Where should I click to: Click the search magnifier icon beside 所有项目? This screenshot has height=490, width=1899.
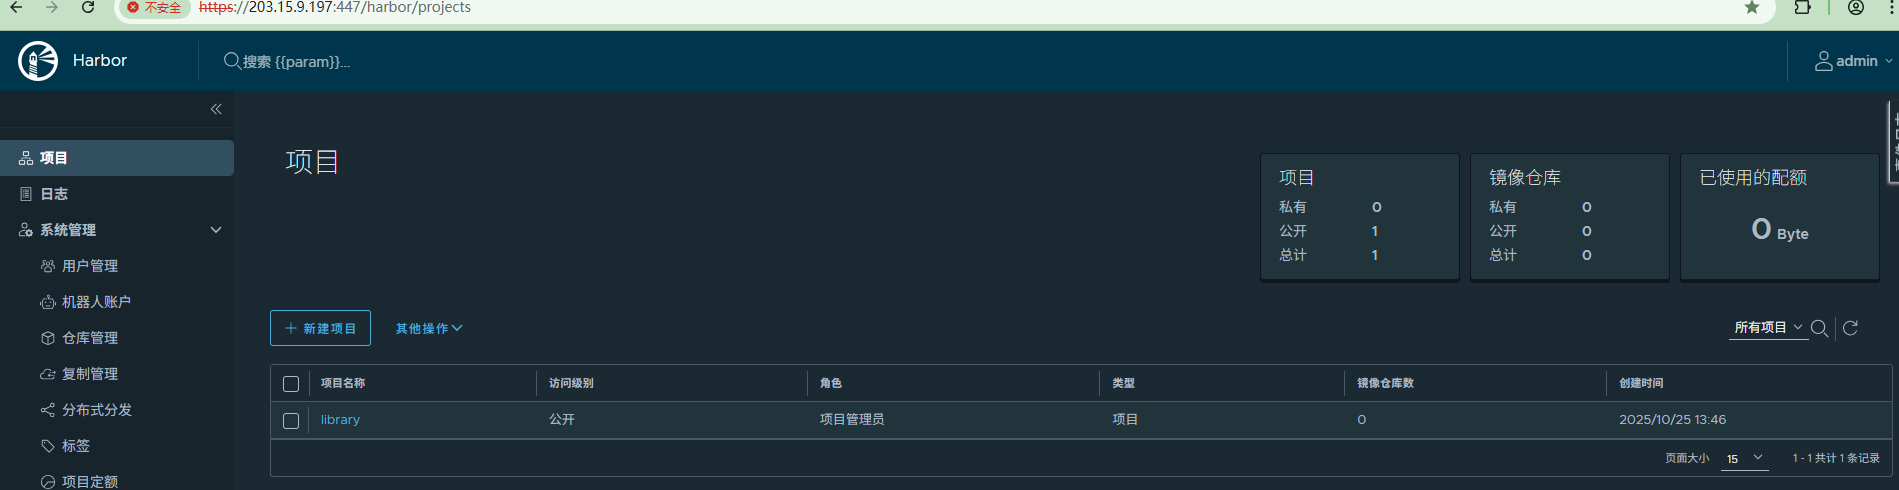1819,329
